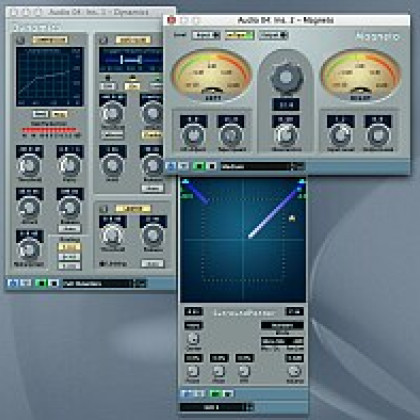Viewport: 420px width, 420px height.
Task: Open first dropdown after Level label in Magneto
Action: pos(206,35)
